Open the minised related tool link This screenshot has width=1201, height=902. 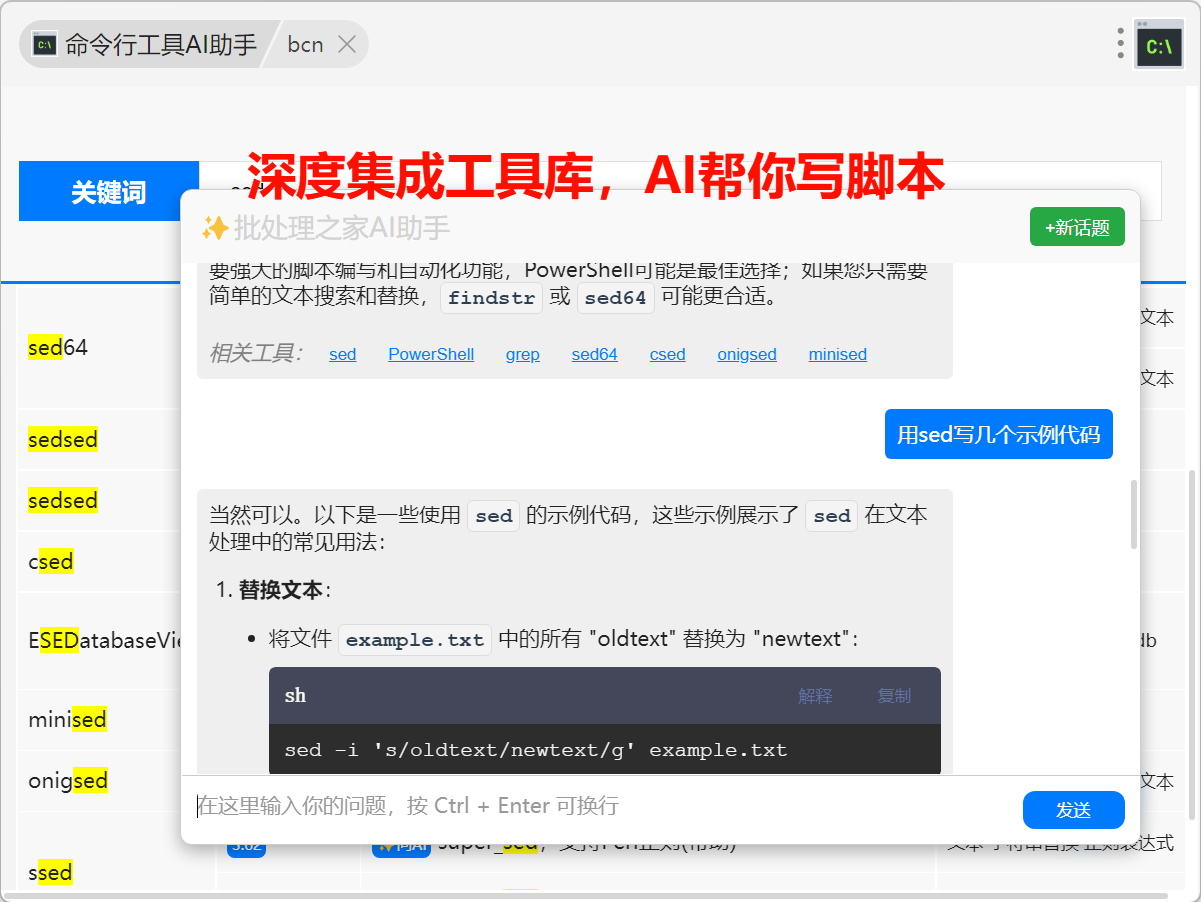[837, 354]
